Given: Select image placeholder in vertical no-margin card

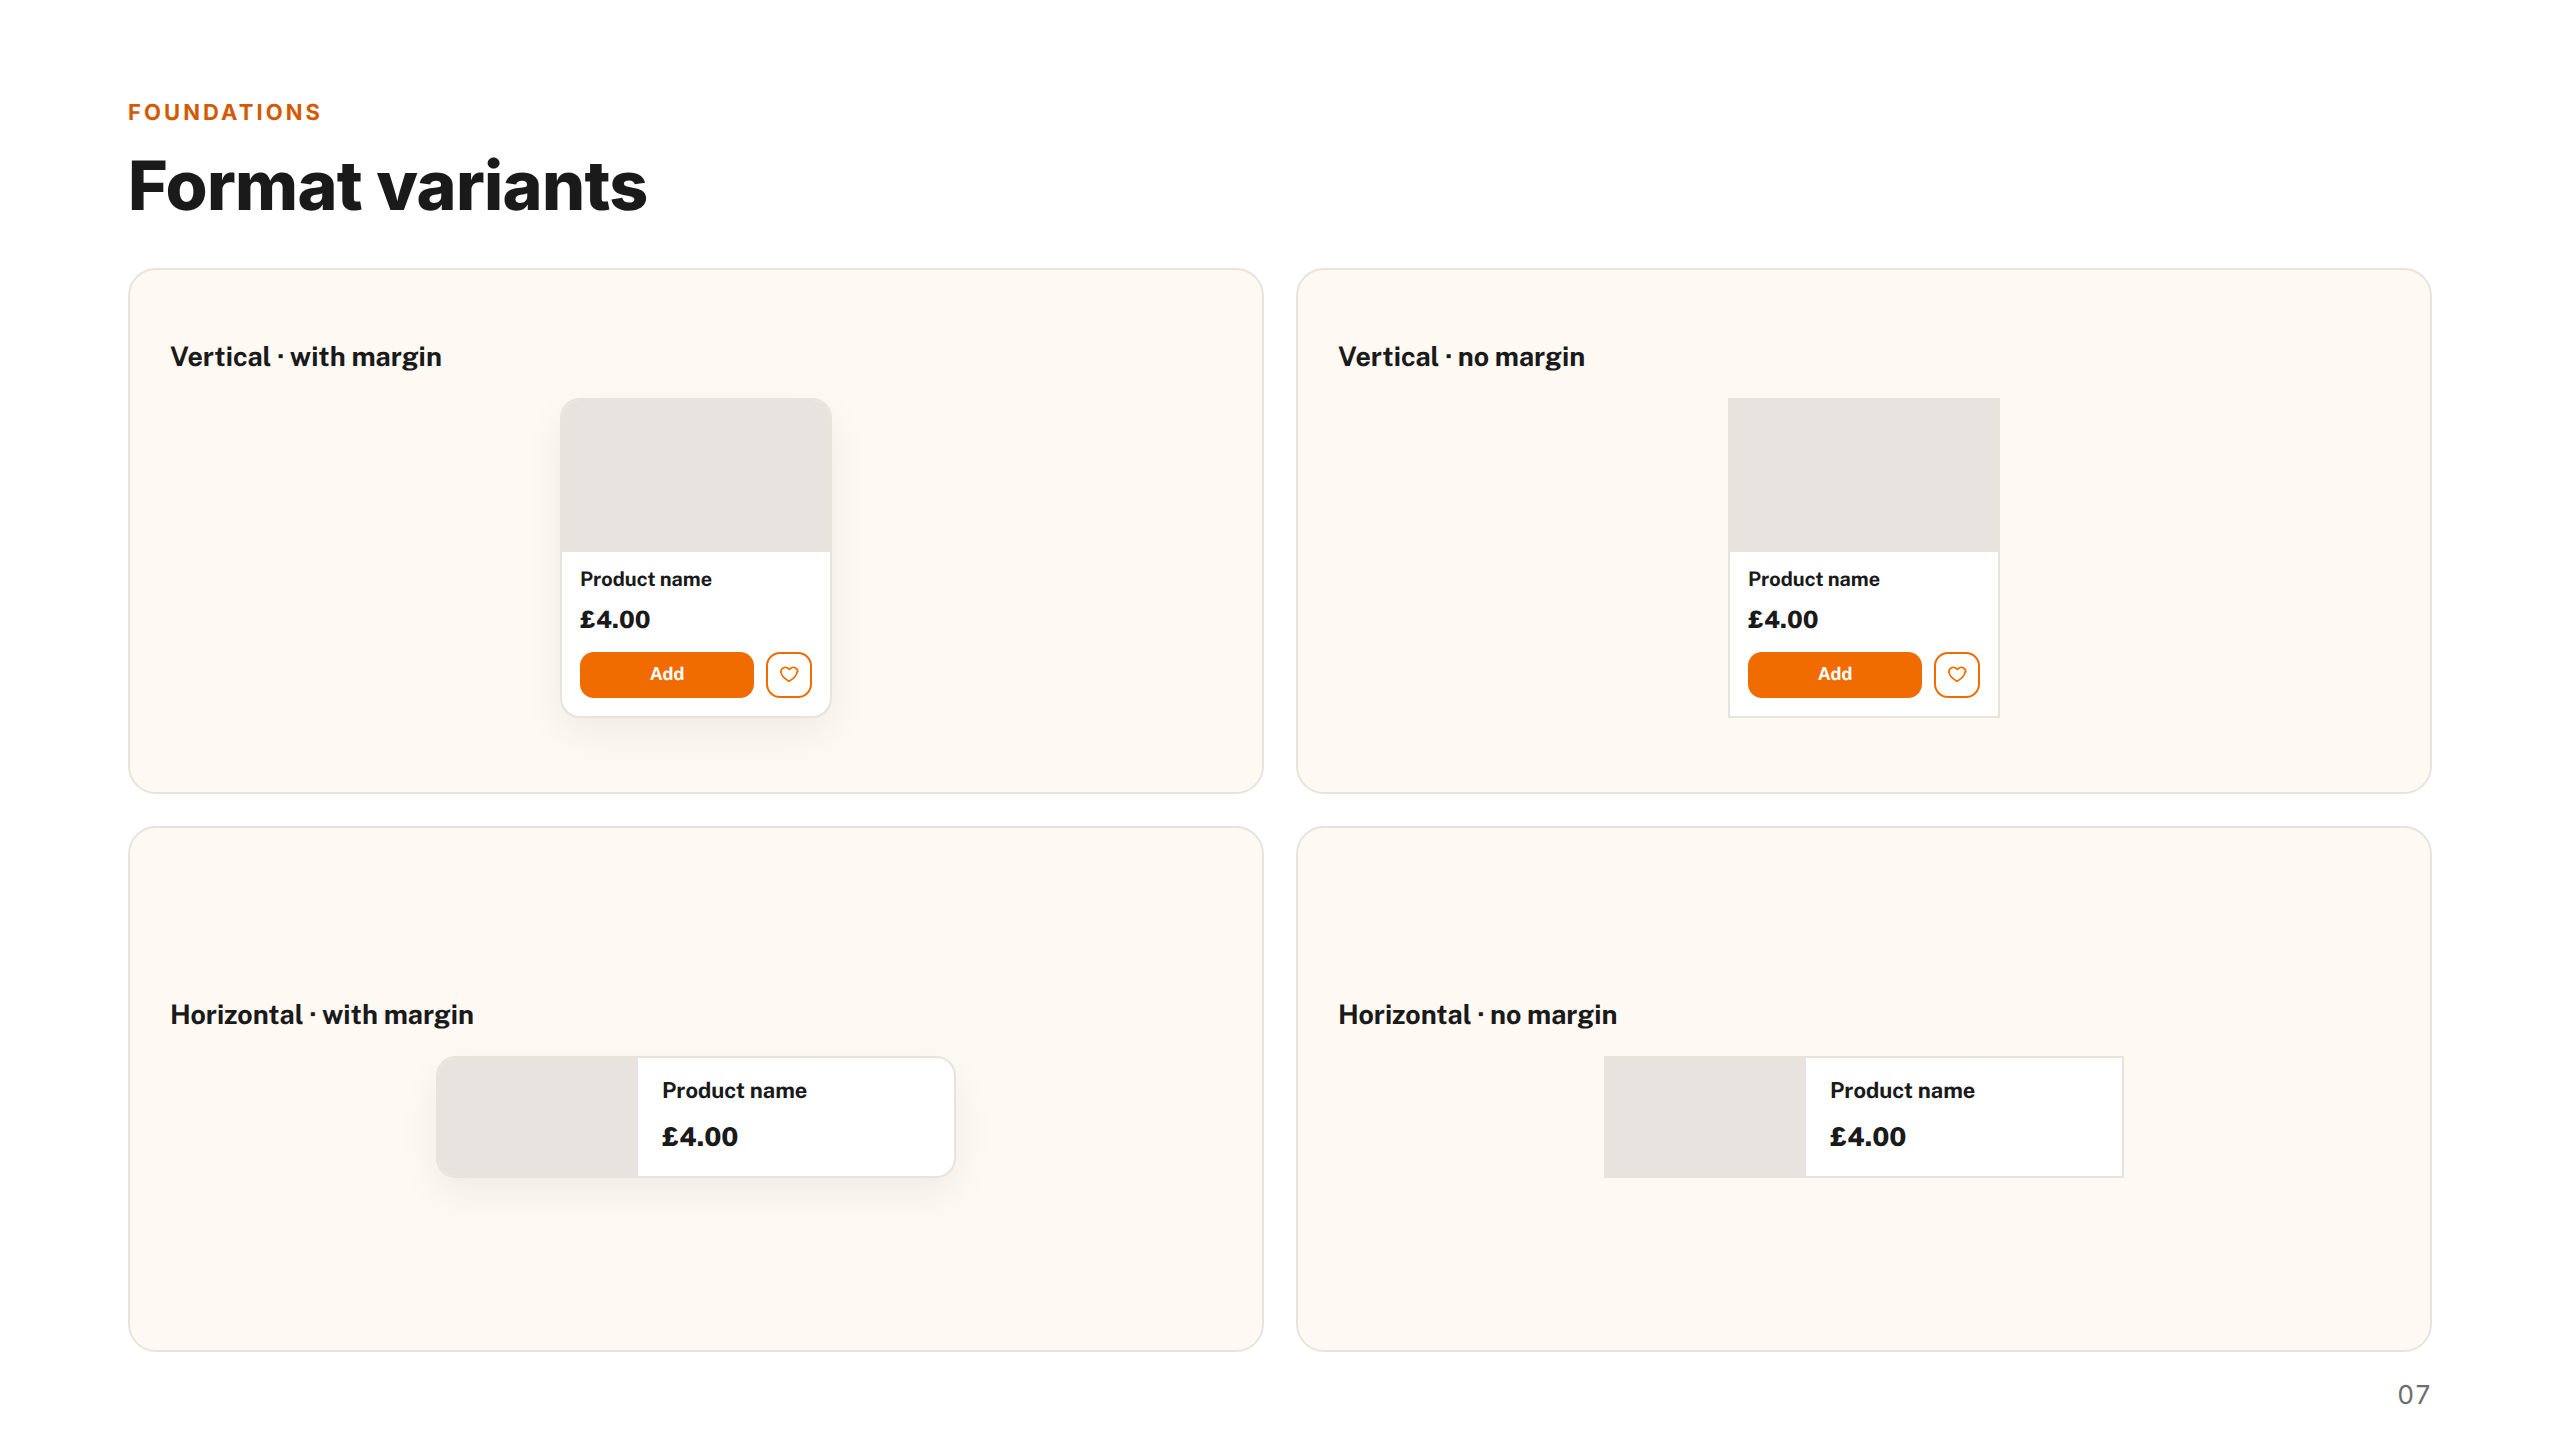Looking at the screenshot, I should click(1864, 475).
